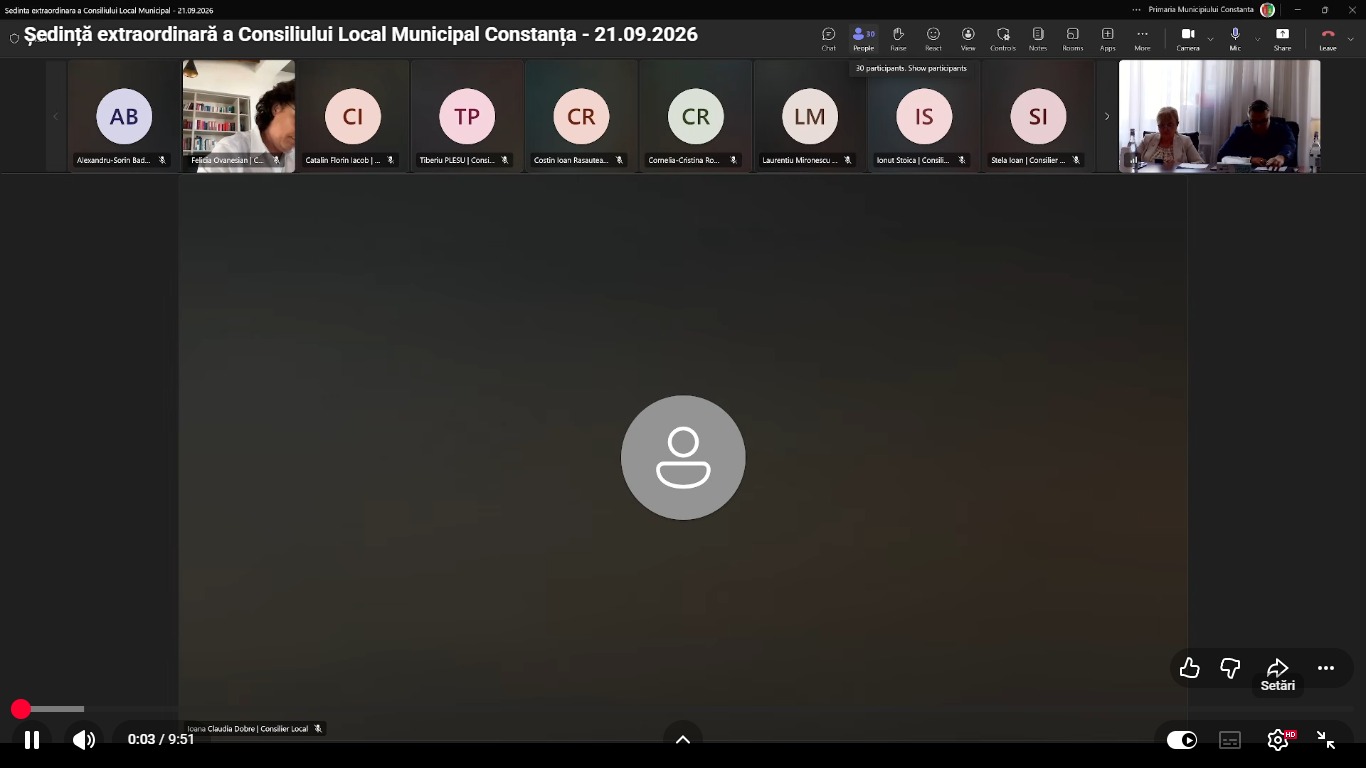Toggle the Camera on or off
The height and width of the screenshot is (768, 1366).
click(1188, 39)
